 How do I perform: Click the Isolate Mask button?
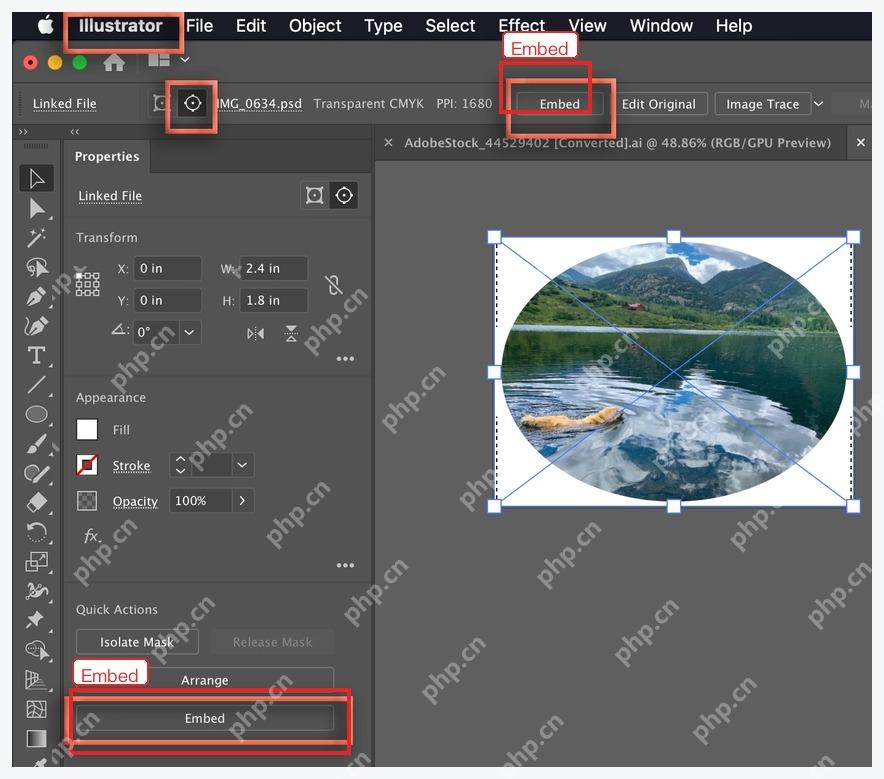(x=137, y=642)
